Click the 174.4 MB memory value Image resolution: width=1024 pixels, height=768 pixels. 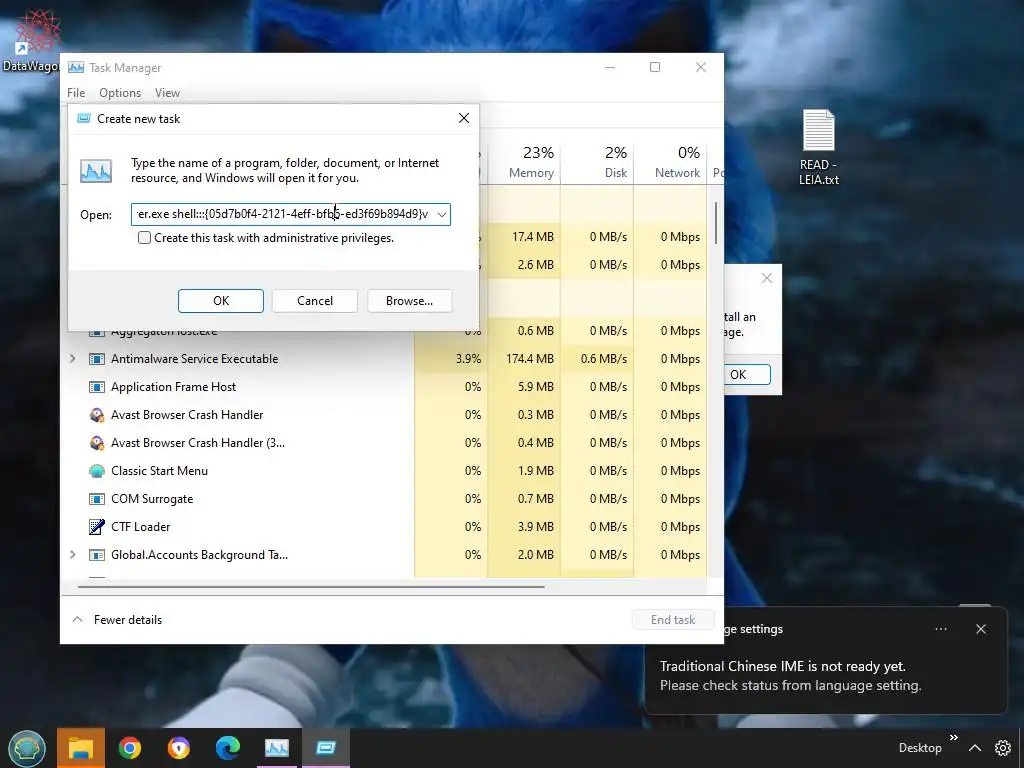point(530,359)
